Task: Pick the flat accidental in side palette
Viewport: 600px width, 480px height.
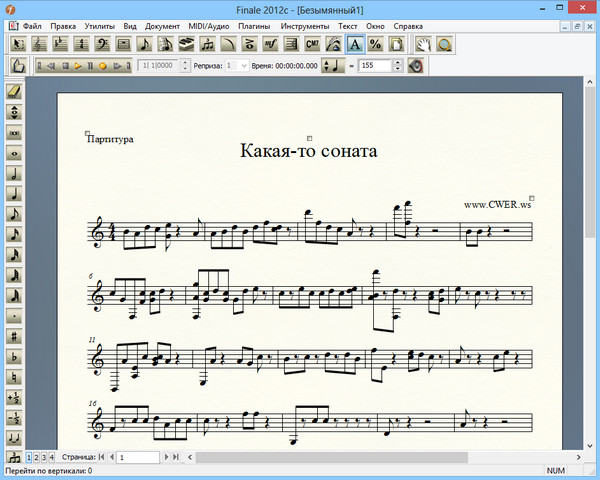Action: point(15,357)
